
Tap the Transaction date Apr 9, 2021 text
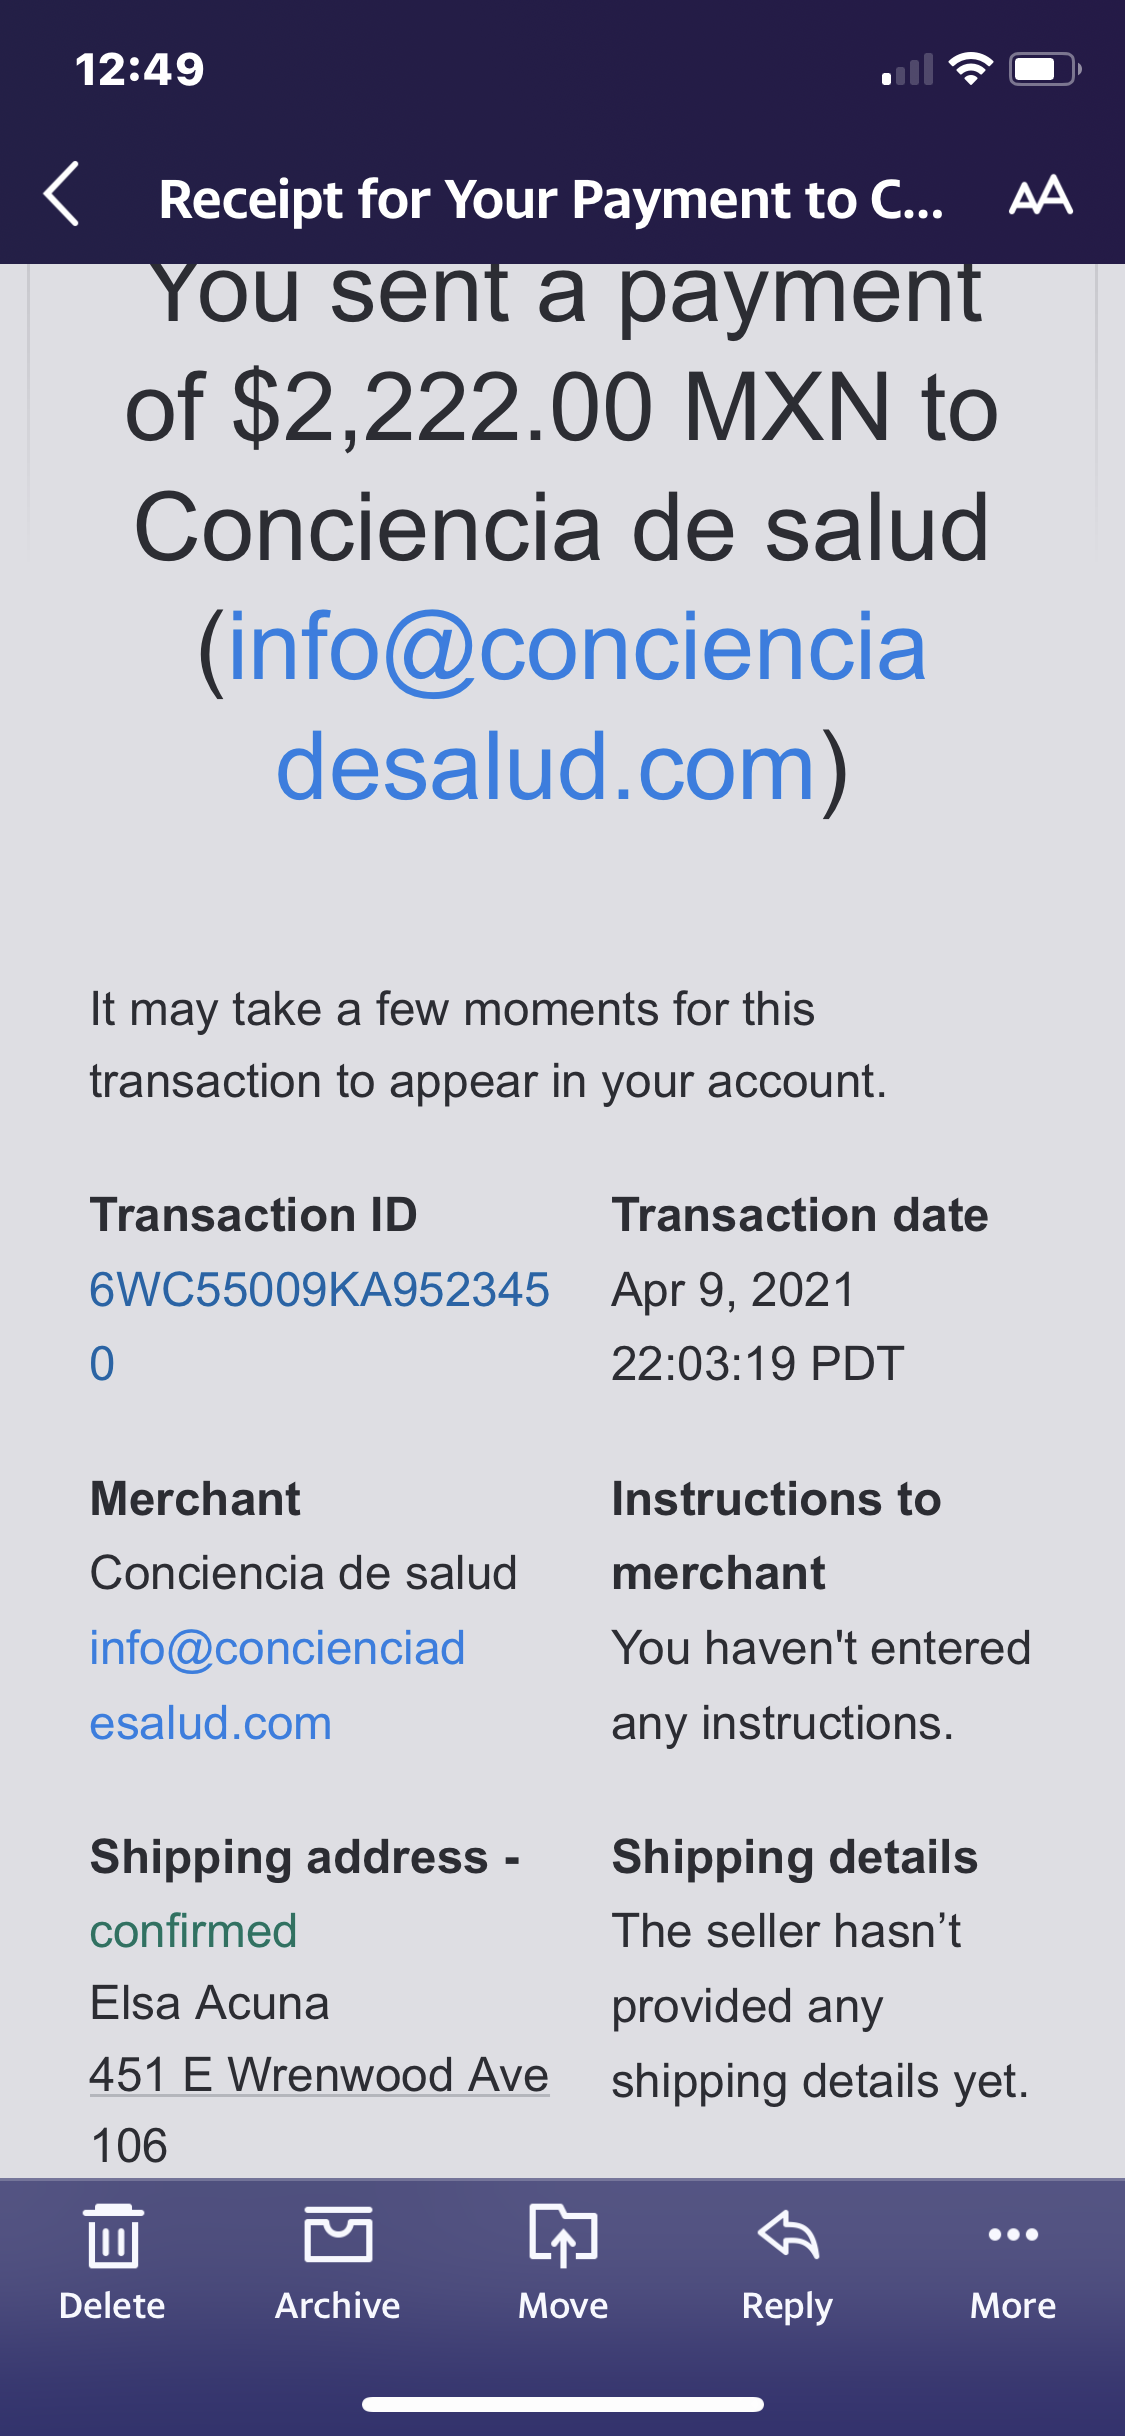coord(733,1290)
